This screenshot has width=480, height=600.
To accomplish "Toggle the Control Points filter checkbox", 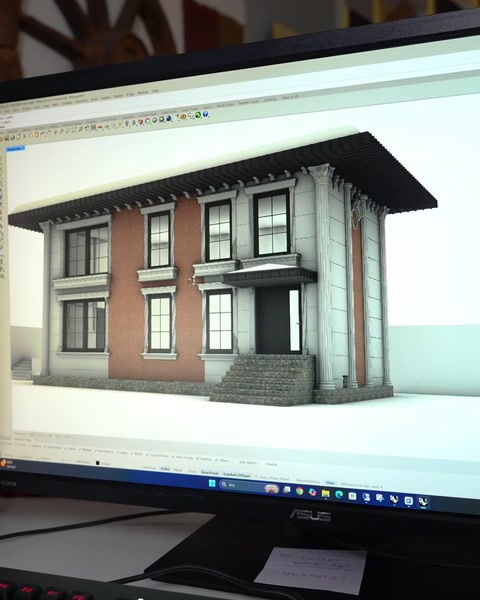I will (157, 455).
